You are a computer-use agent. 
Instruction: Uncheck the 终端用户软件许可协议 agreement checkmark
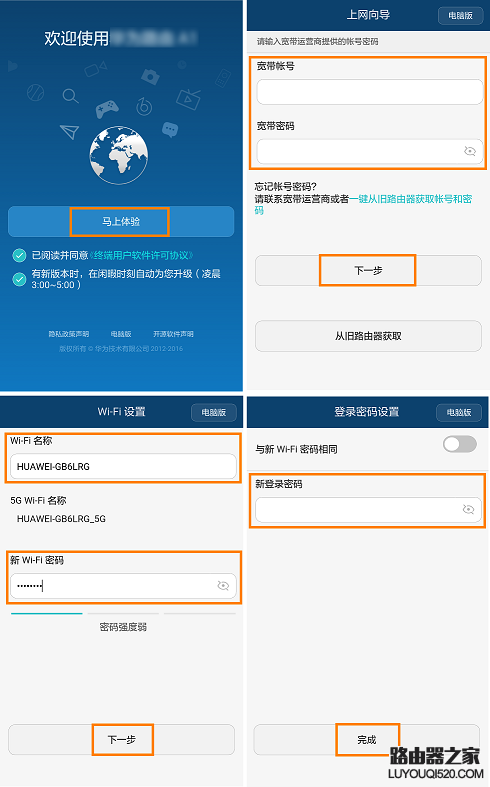tap(19, 255)
